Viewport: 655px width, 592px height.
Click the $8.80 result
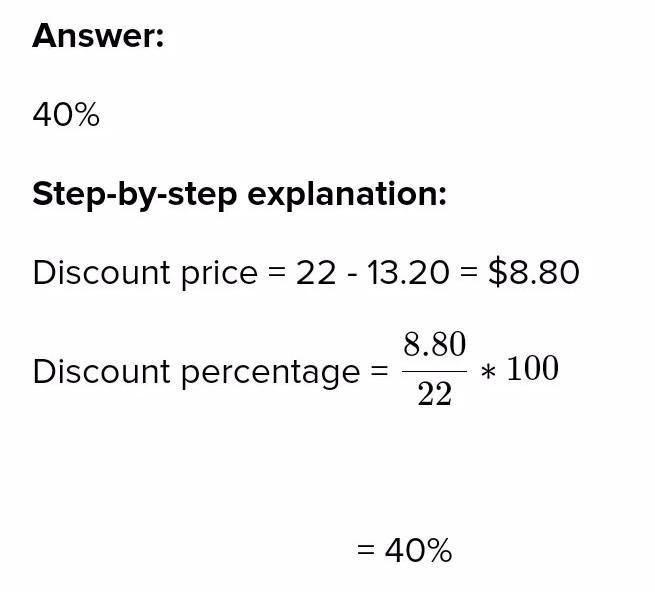pos(533,272)
